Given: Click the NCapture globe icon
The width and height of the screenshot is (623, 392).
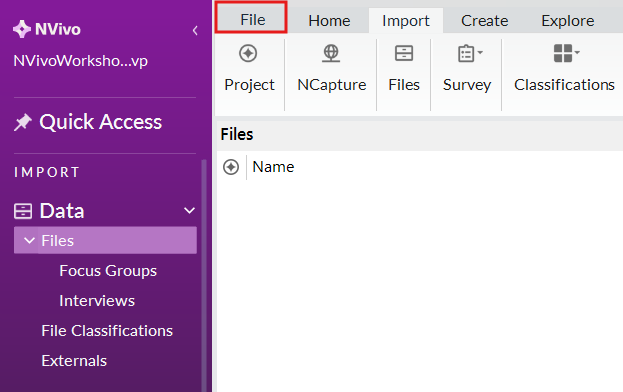Looking at the screenshot, I should click(331, 53).
